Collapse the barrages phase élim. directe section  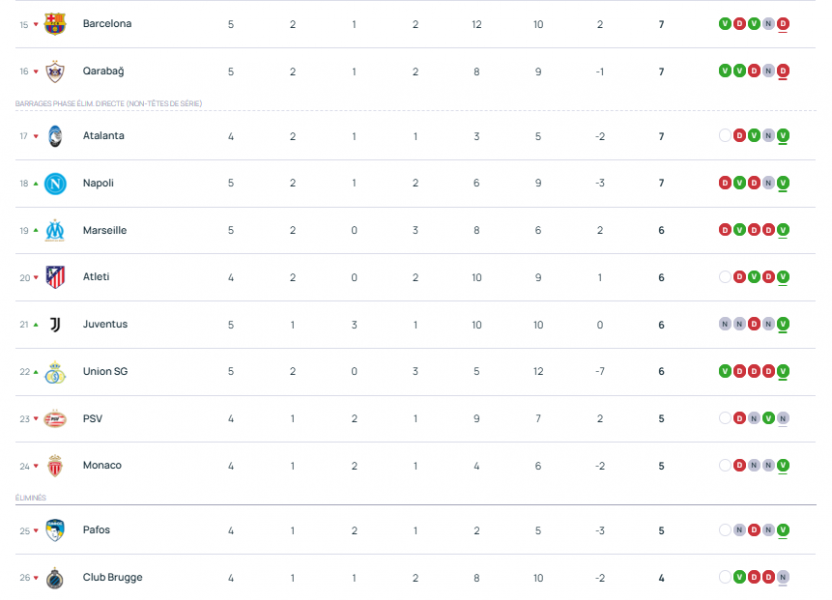click(x=107, y=102)
